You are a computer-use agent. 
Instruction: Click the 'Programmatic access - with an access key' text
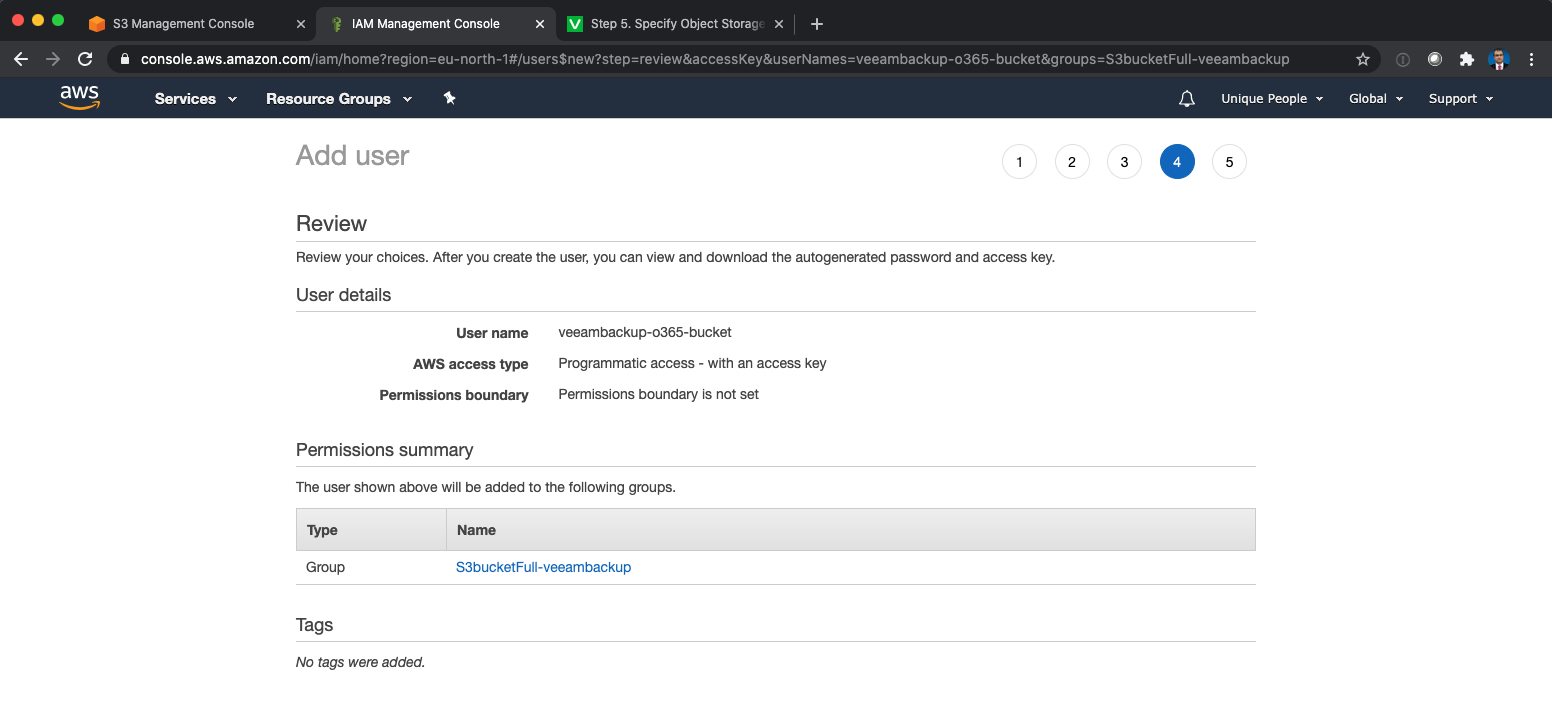click(x=692, y=363)
